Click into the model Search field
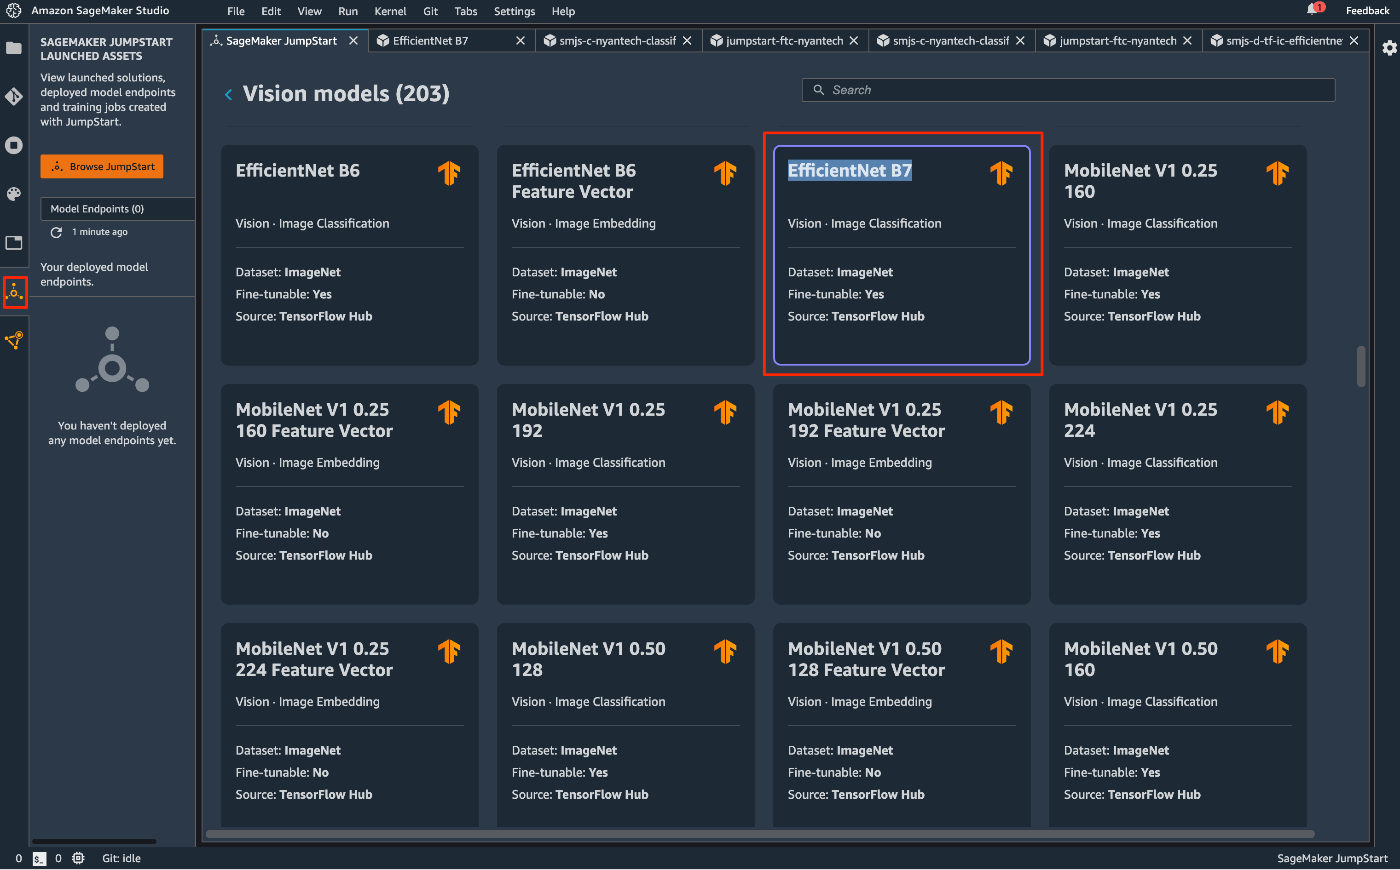 coord(1068,90)
